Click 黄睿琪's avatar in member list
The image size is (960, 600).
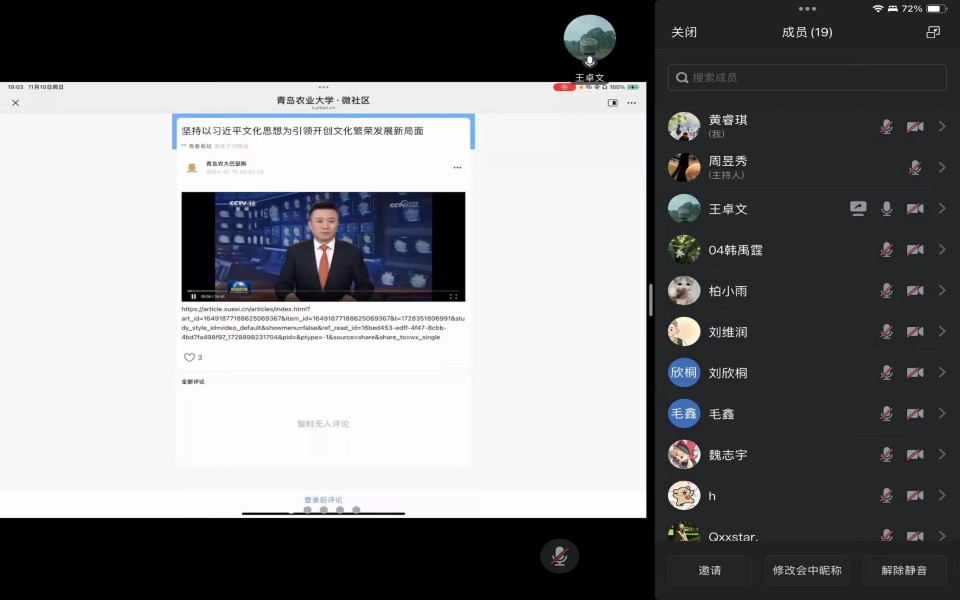tap(684, 126)
